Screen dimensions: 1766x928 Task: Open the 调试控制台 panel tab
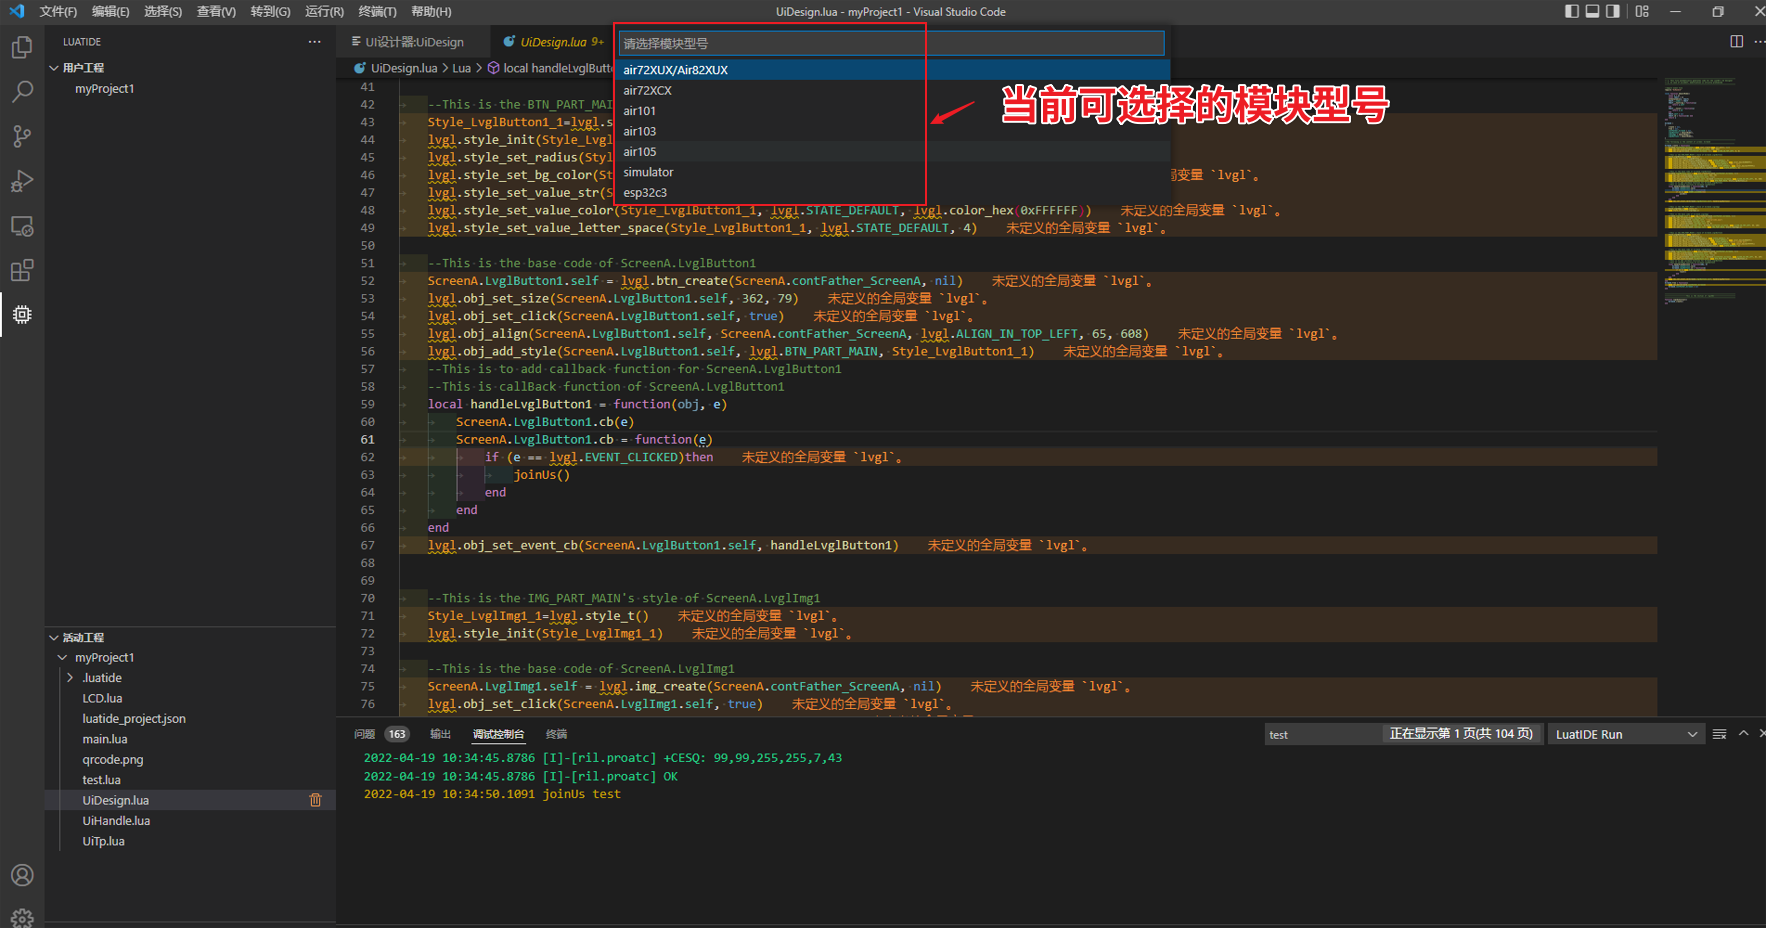tap(499, 733)
